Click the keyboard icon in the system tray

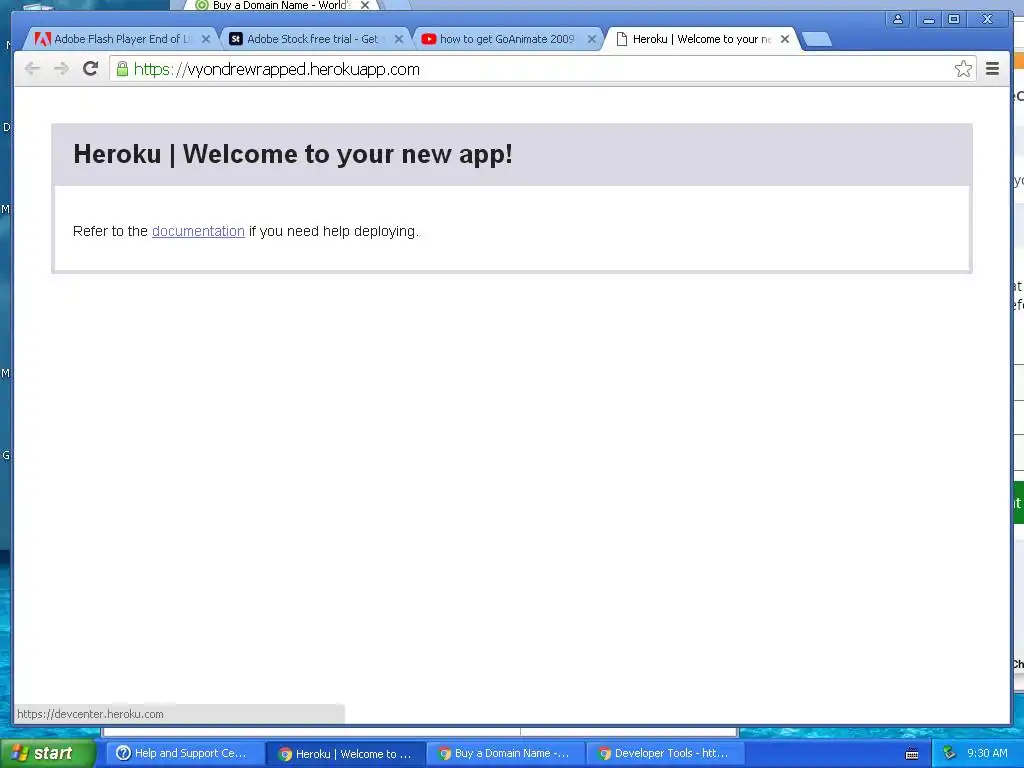[912, 754]
